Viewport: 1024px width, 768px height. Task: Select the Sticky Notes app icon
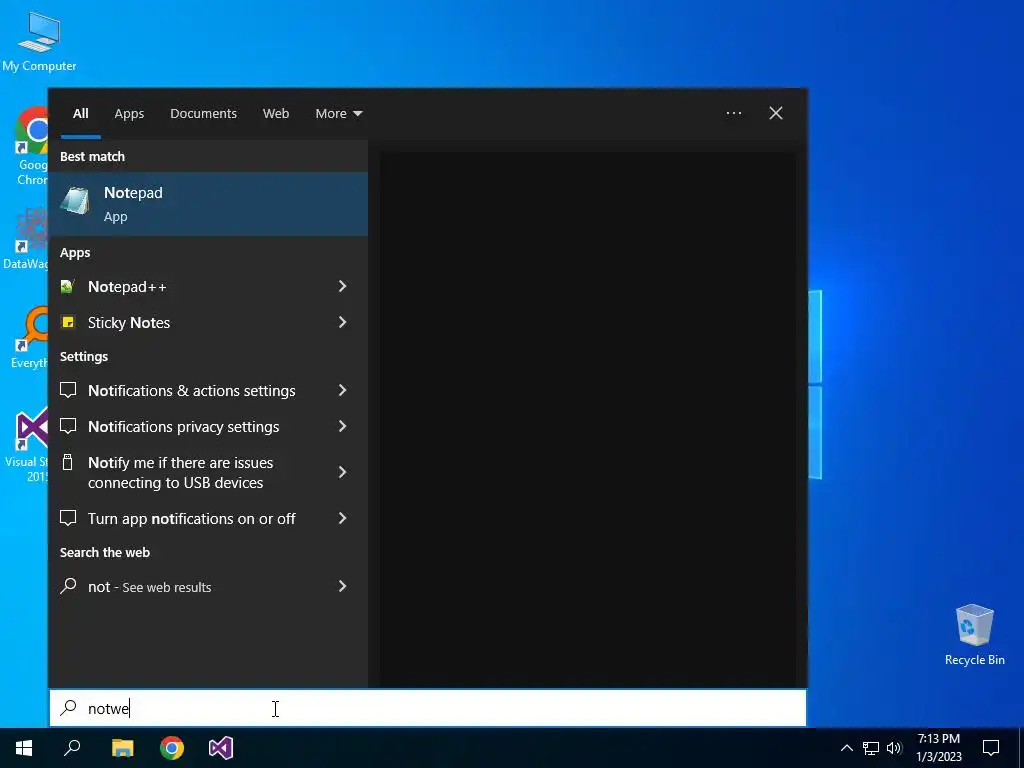[x=67, y=322]
